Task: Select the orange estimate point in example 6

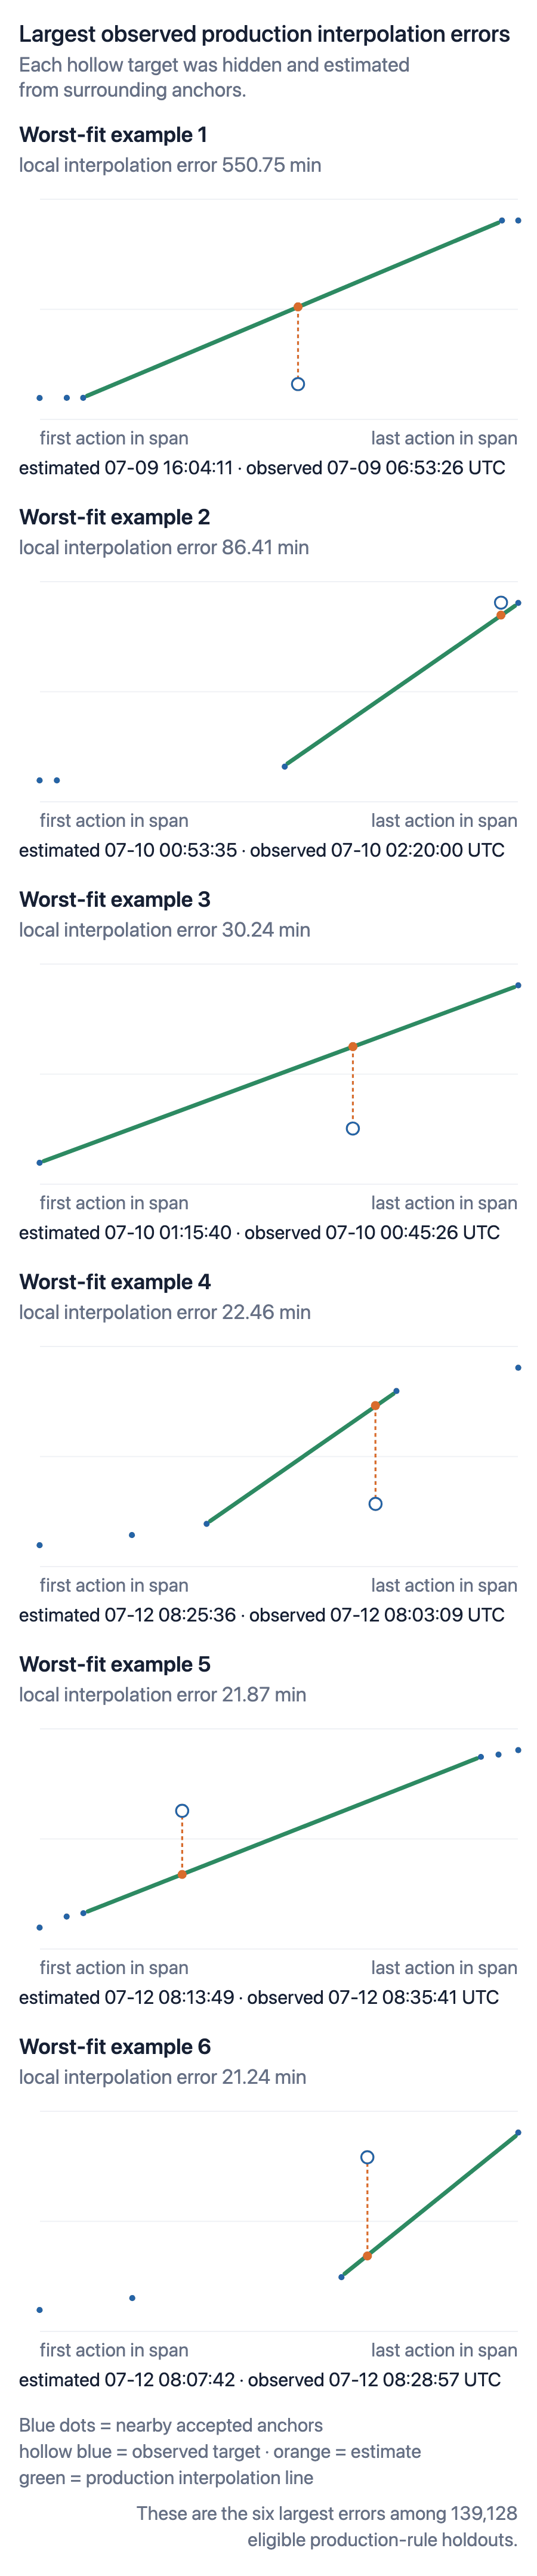Action: point(367,2256)
